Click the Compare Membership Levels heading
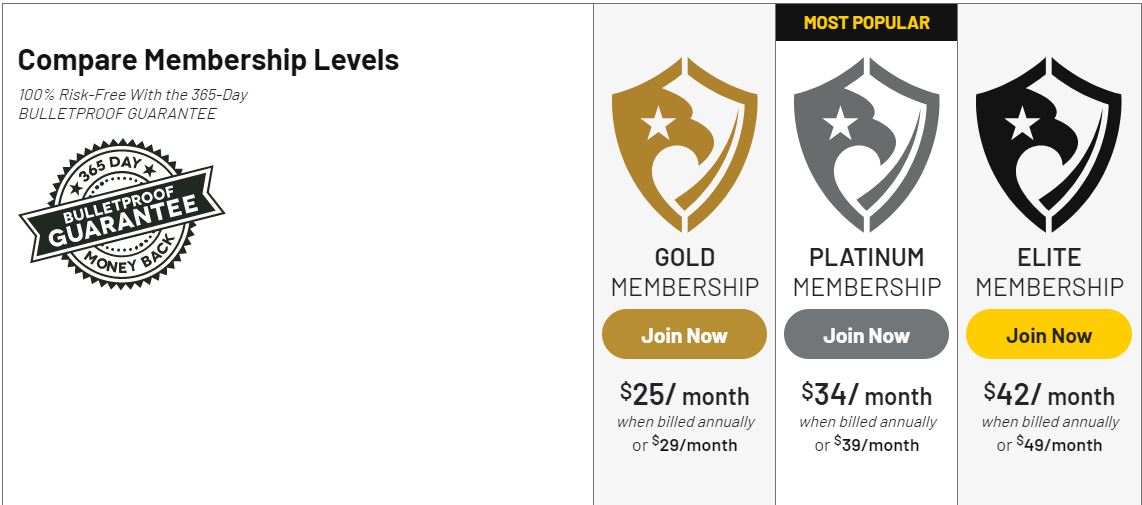Image resolution: width=1142 pixels, height=505 pixels. tap(208, 60)
